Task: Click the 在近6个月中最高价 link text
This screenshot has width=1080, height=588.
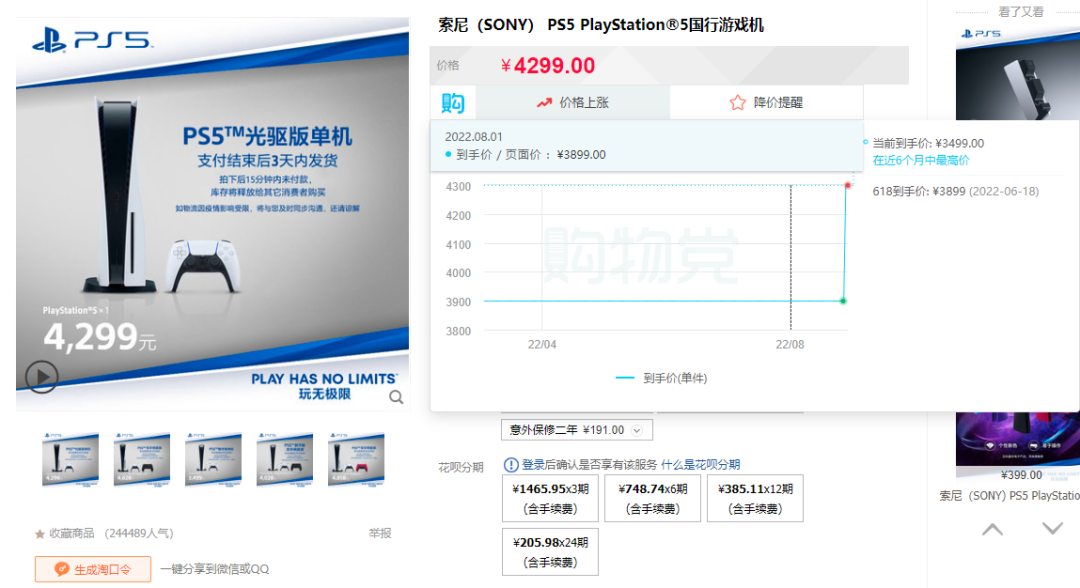Action: 921,160
